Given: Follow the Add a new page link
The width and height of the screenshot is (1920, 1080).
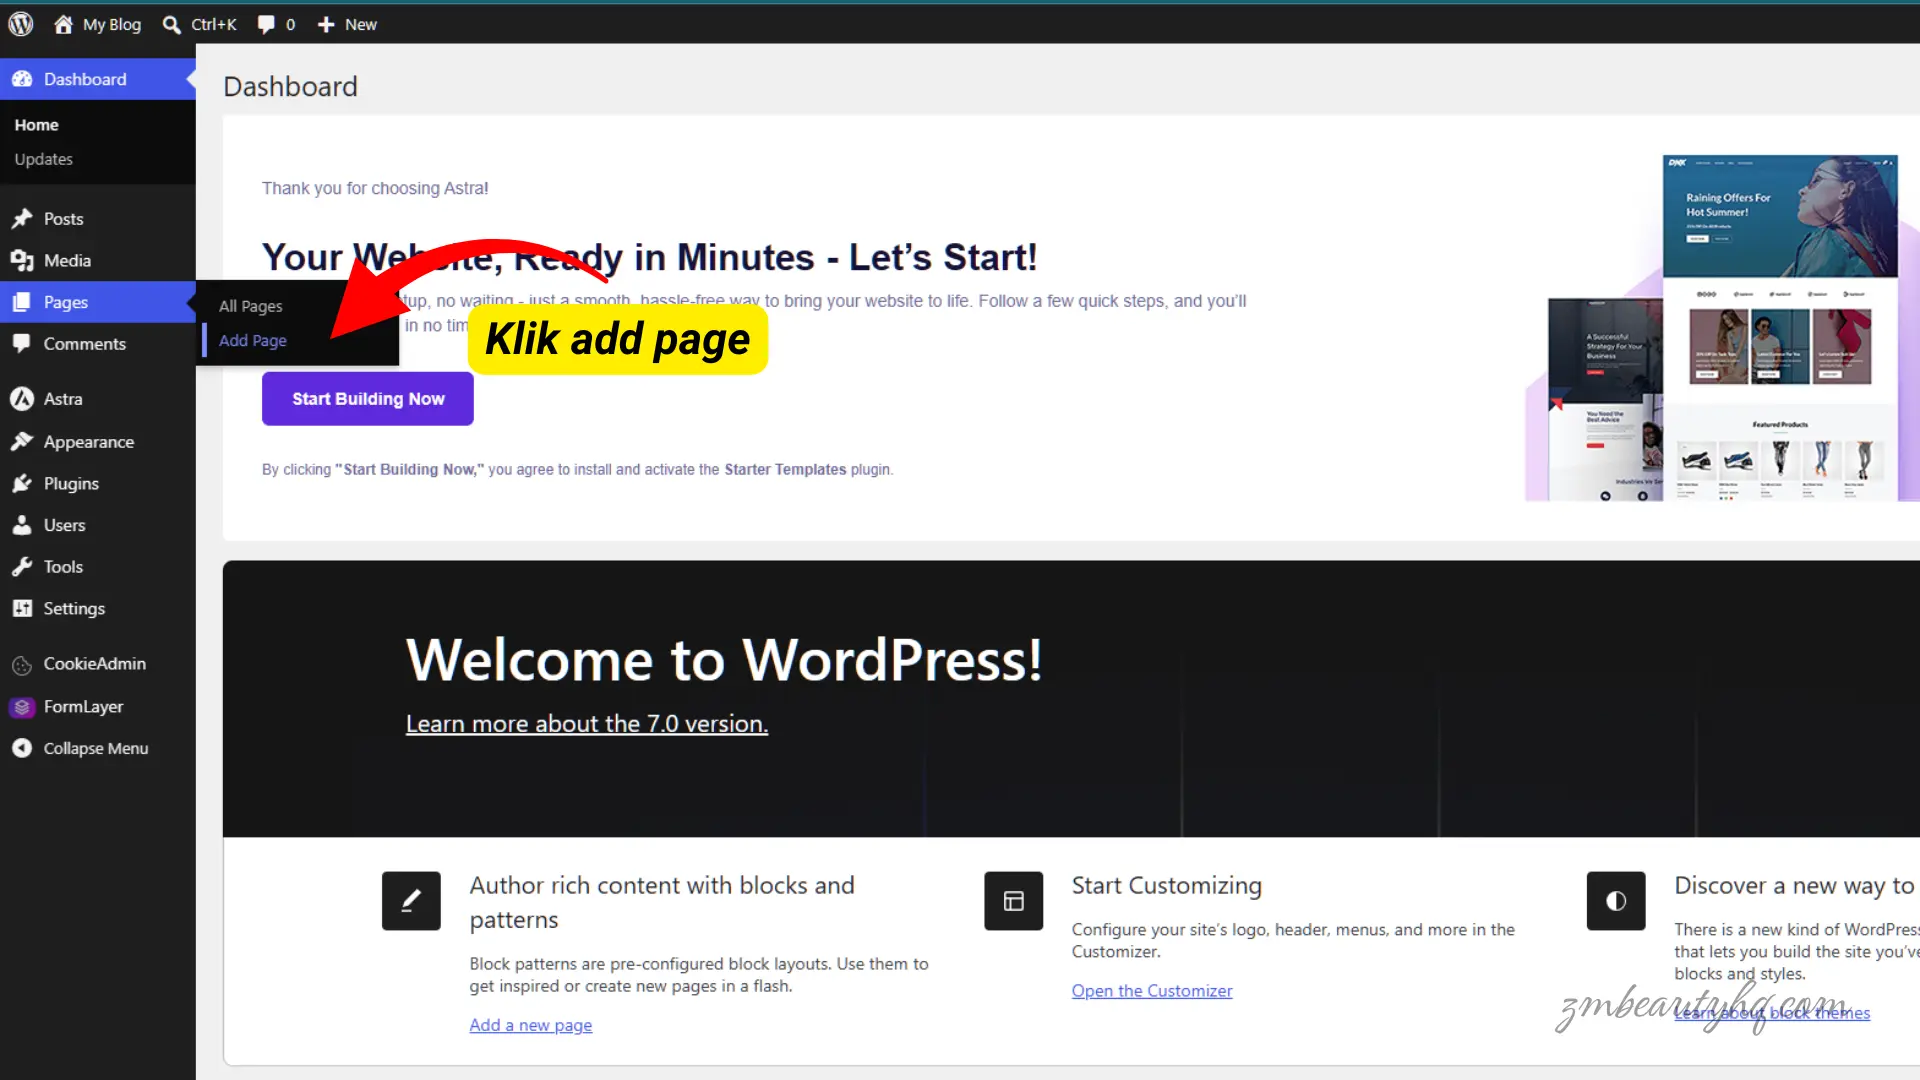Looking at the screenshot, I should coord(531,1025).
